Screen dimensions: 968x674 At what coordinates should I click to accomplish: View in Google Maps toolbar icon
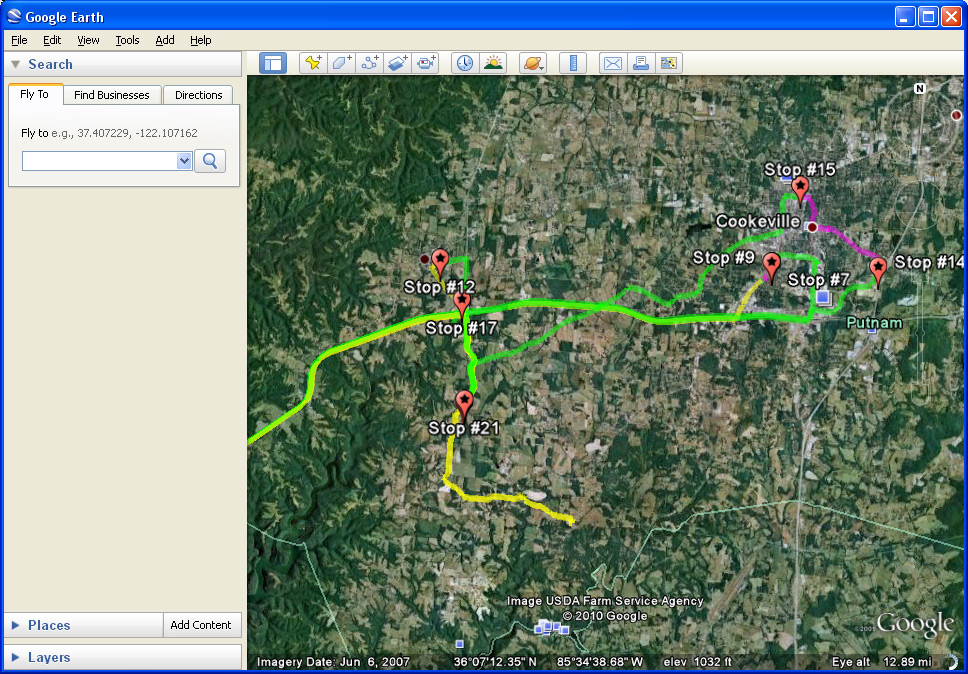pos(669,63)
